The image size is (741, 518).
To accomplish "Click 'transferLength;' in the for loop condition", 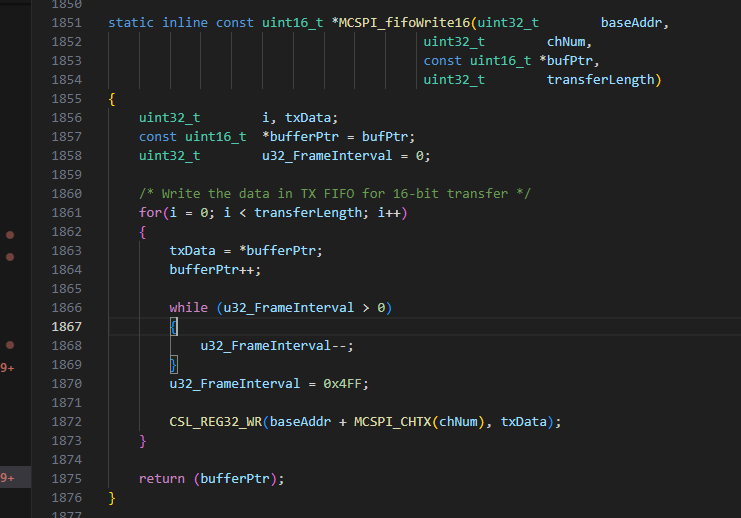I will coord(311,213).
